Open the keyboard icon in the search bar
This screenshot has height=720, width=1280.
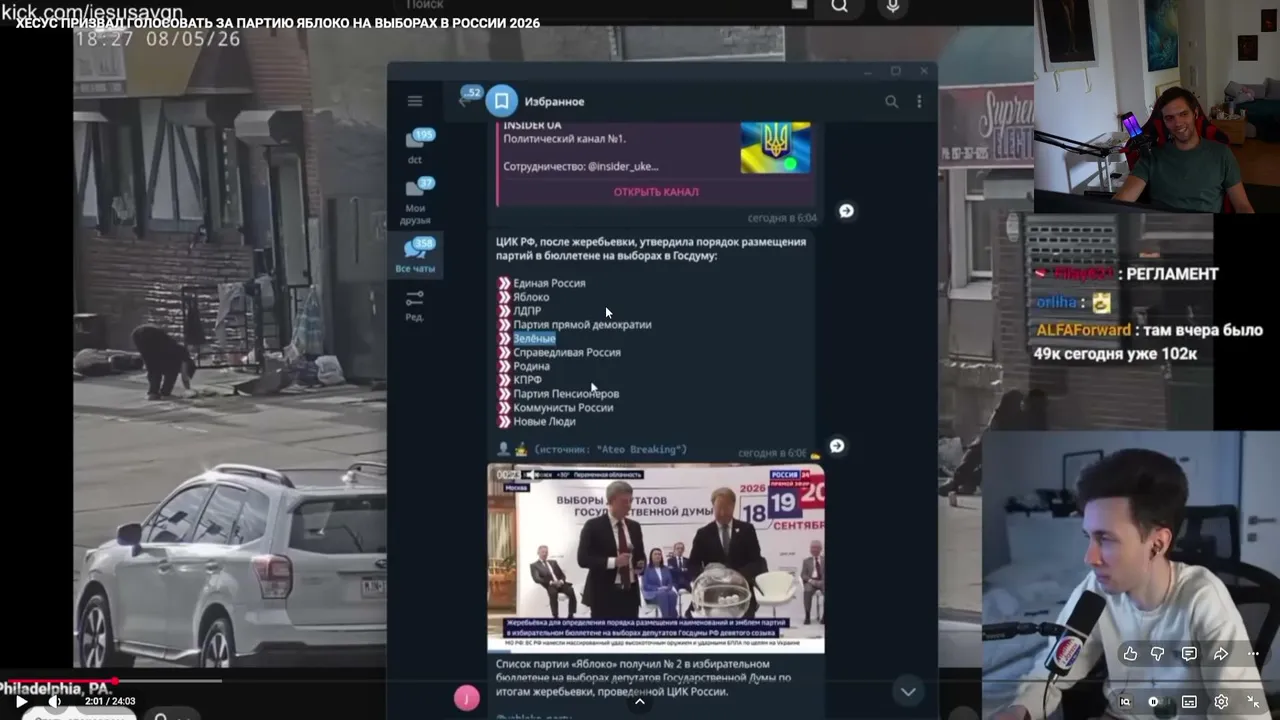(799, 5)
